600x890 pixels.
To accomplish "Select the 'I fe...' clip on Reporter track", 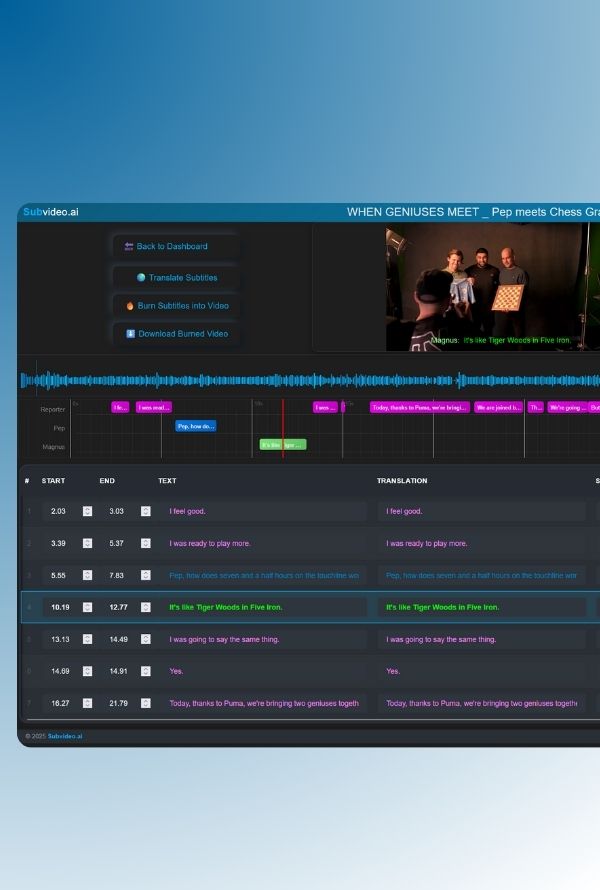I will (x=120, y=408).
